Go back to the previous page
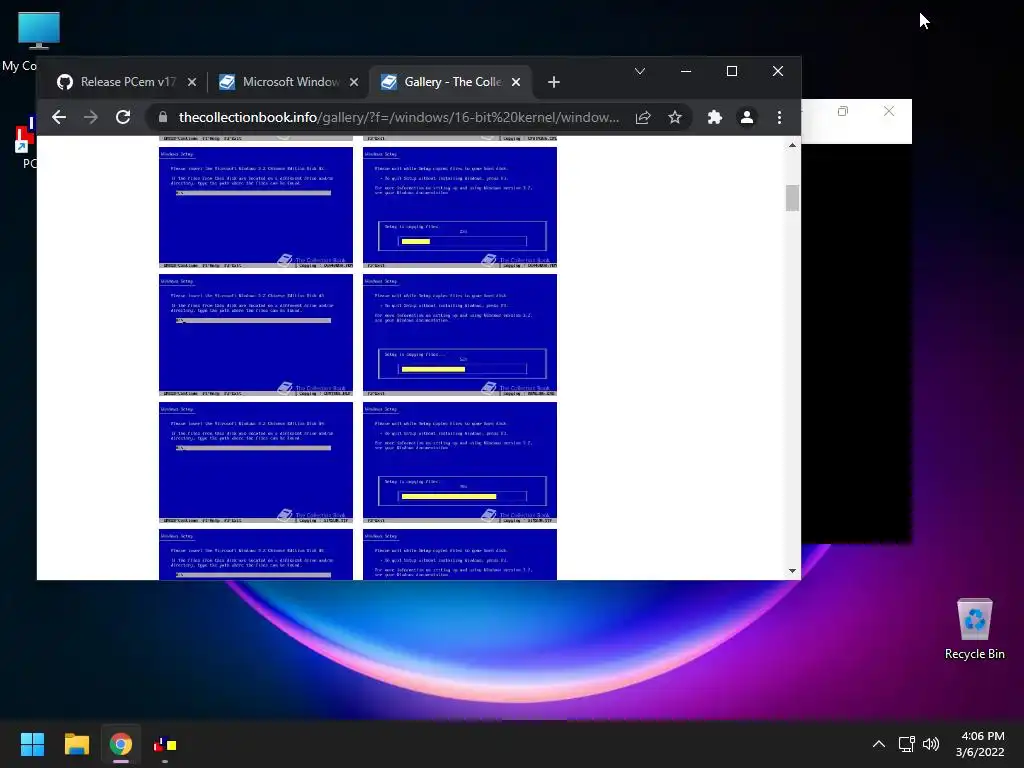The height and width of the screenshot is (768, 1024). point(59,118)
